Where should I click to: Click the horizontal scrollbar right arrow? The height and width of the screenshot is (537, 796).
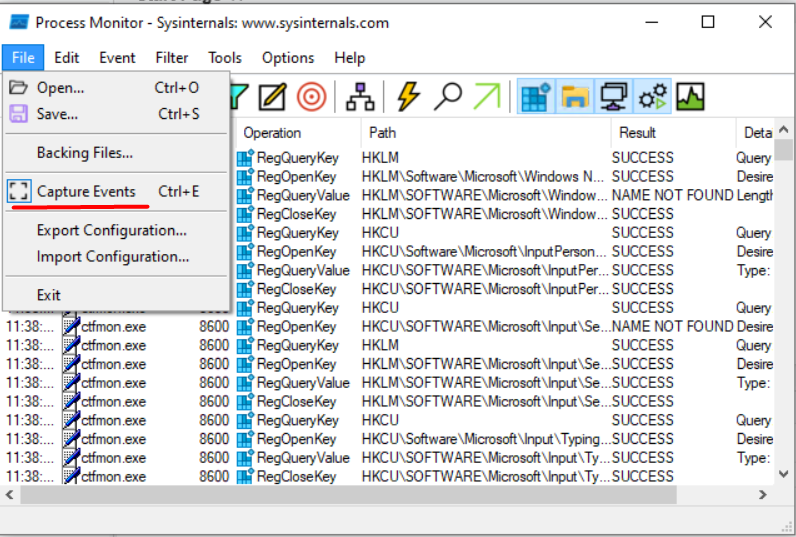(762, 494)
